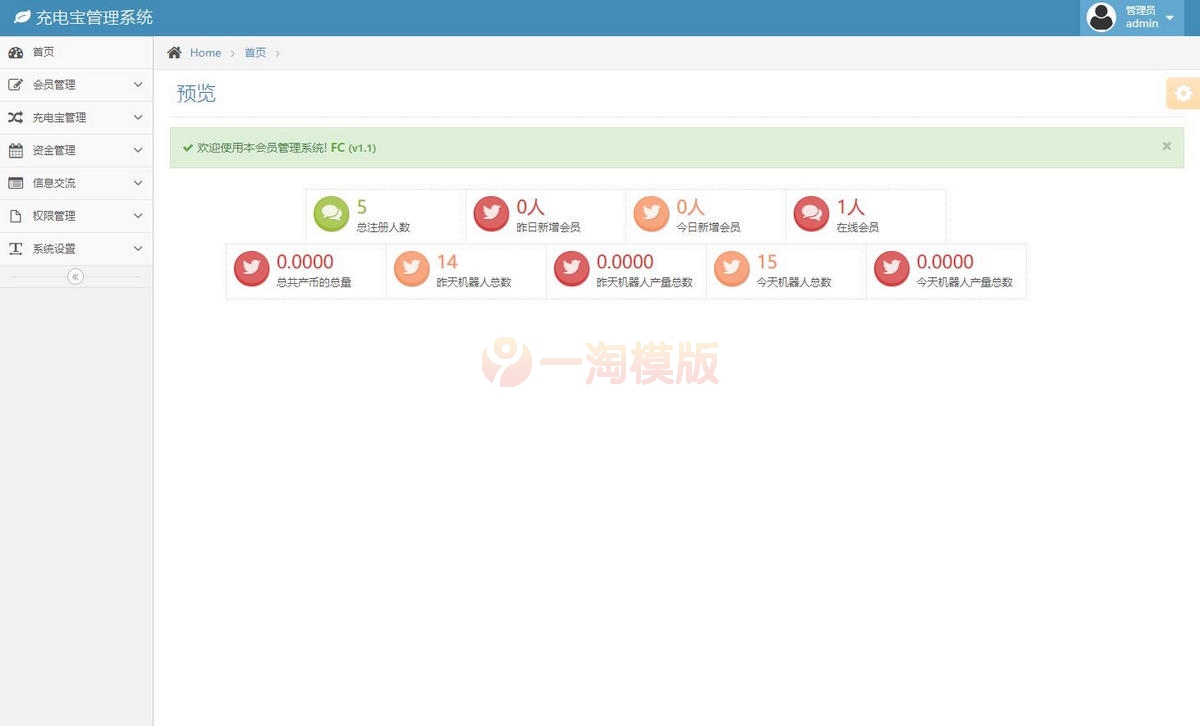1200x726 pixels.
Task: Collapse the sidebar with the « button
Action: click(75, 277)
